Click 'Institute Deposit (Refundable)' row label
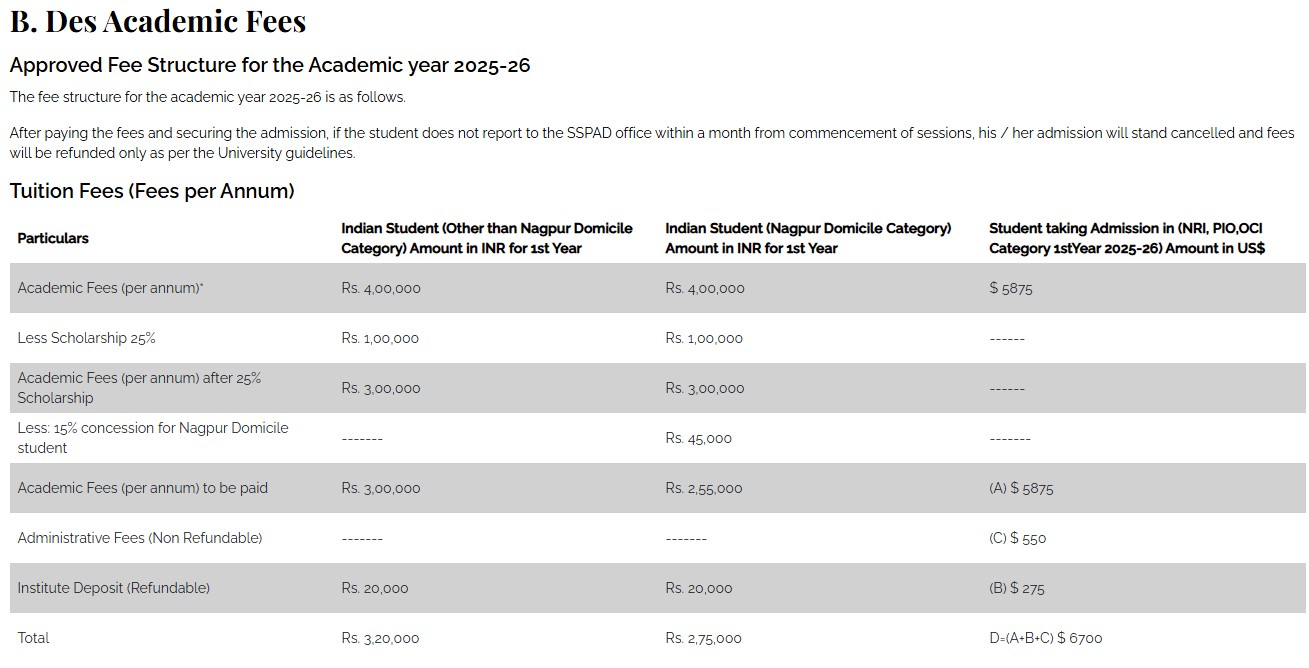The width and height of the screenshot is (1309, 668). coord(113,588)
